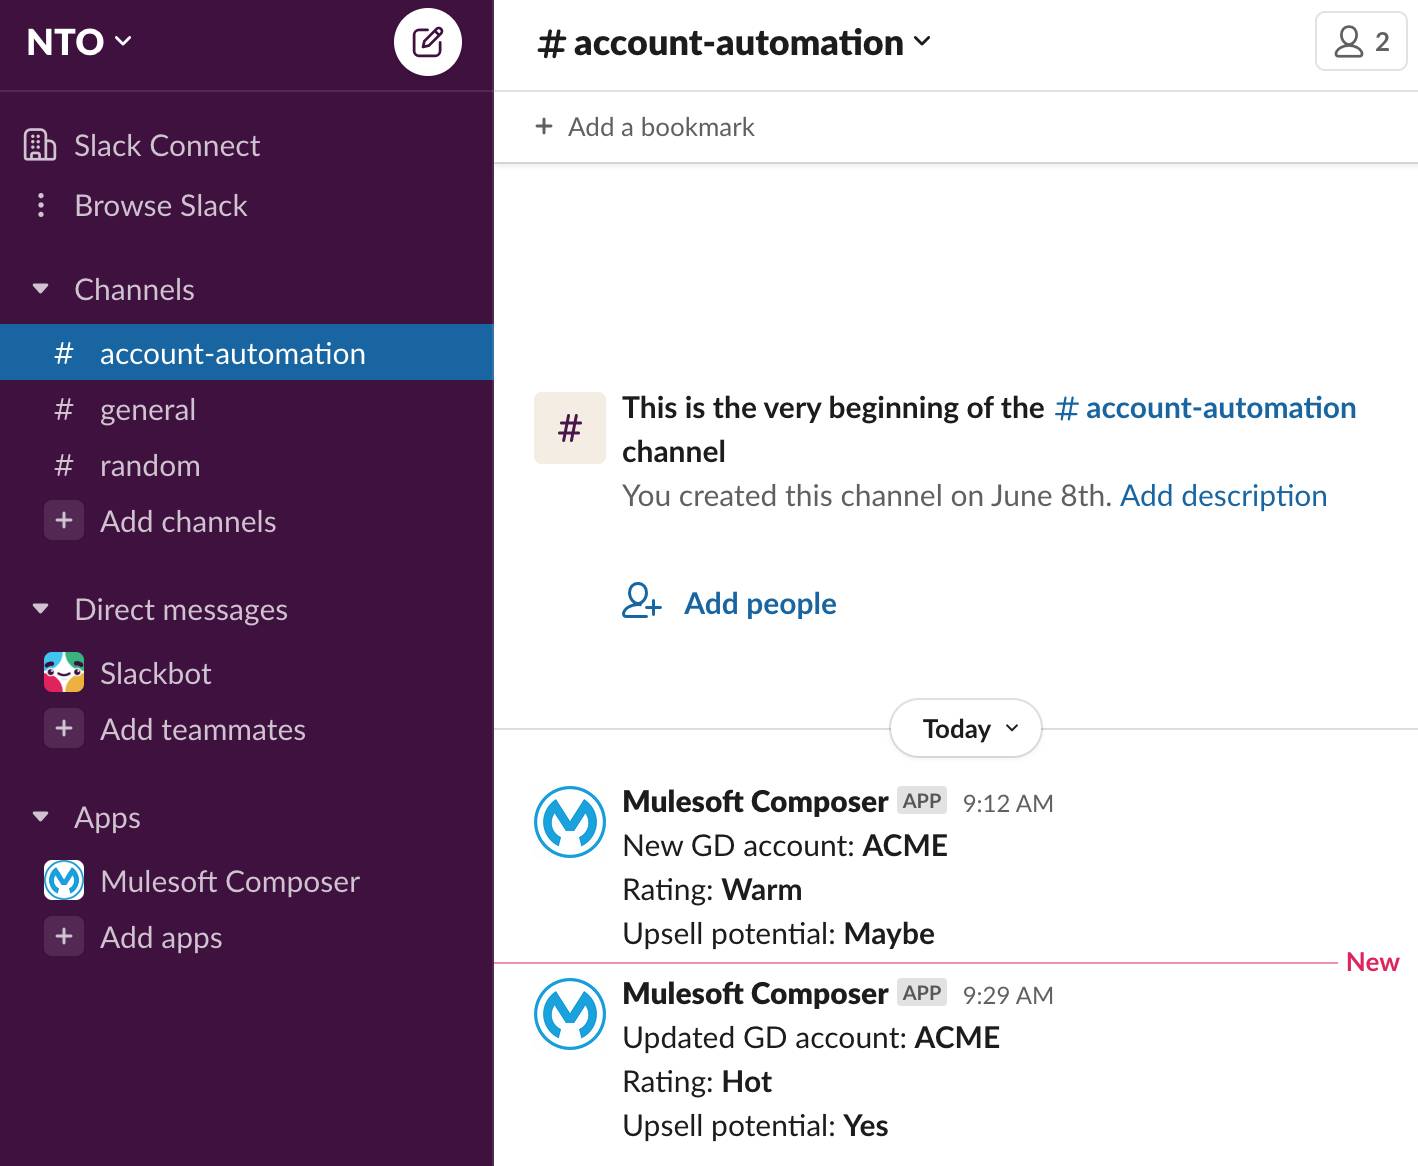Click the 'Updated GD account: ACME' text

click(811, 1038)
